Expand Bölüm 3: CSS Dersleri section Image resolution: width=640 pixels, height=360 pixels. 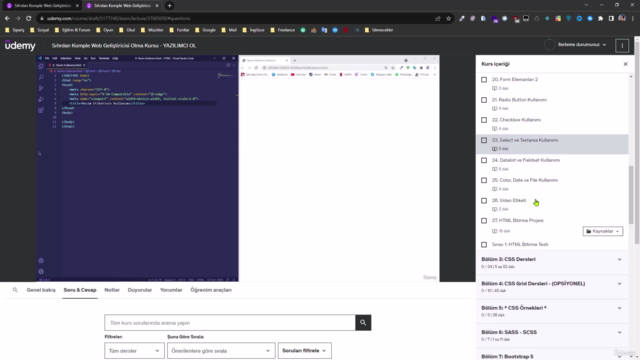552,262
